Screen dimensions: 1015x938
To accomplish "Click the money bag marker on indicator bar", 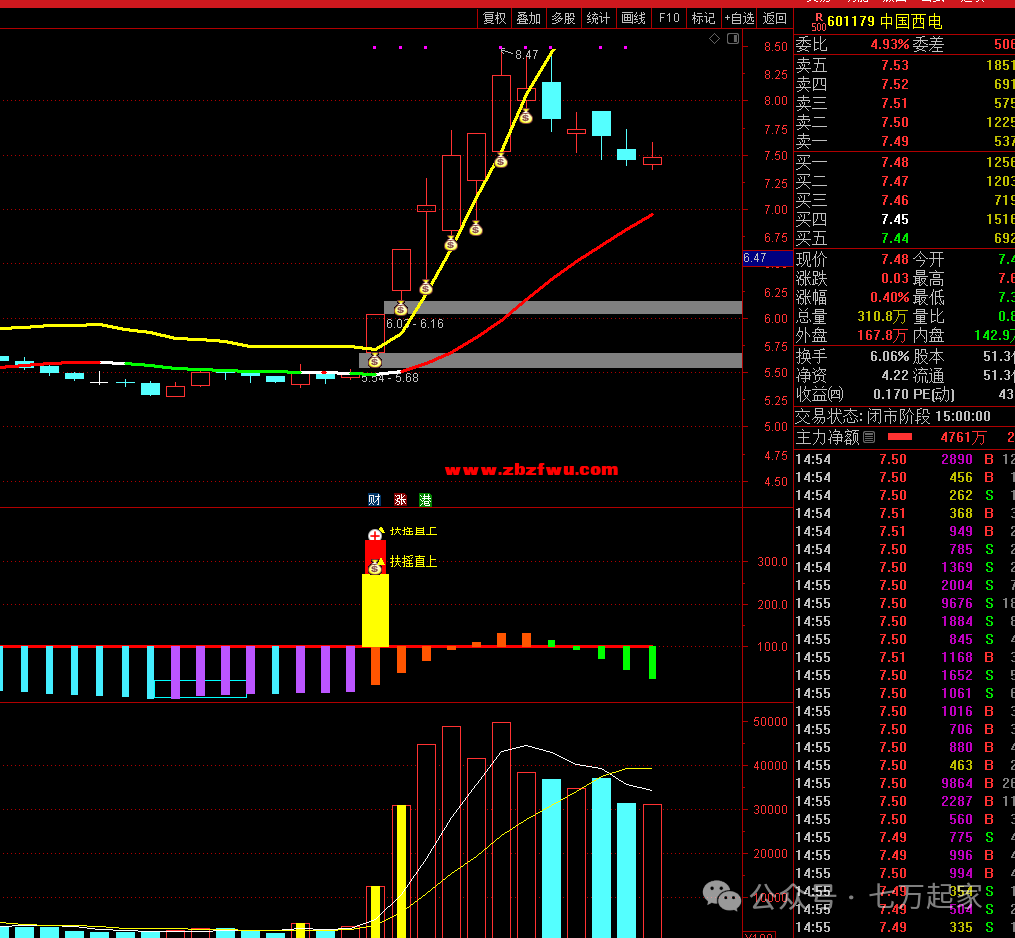I will [x=375, y=567].
